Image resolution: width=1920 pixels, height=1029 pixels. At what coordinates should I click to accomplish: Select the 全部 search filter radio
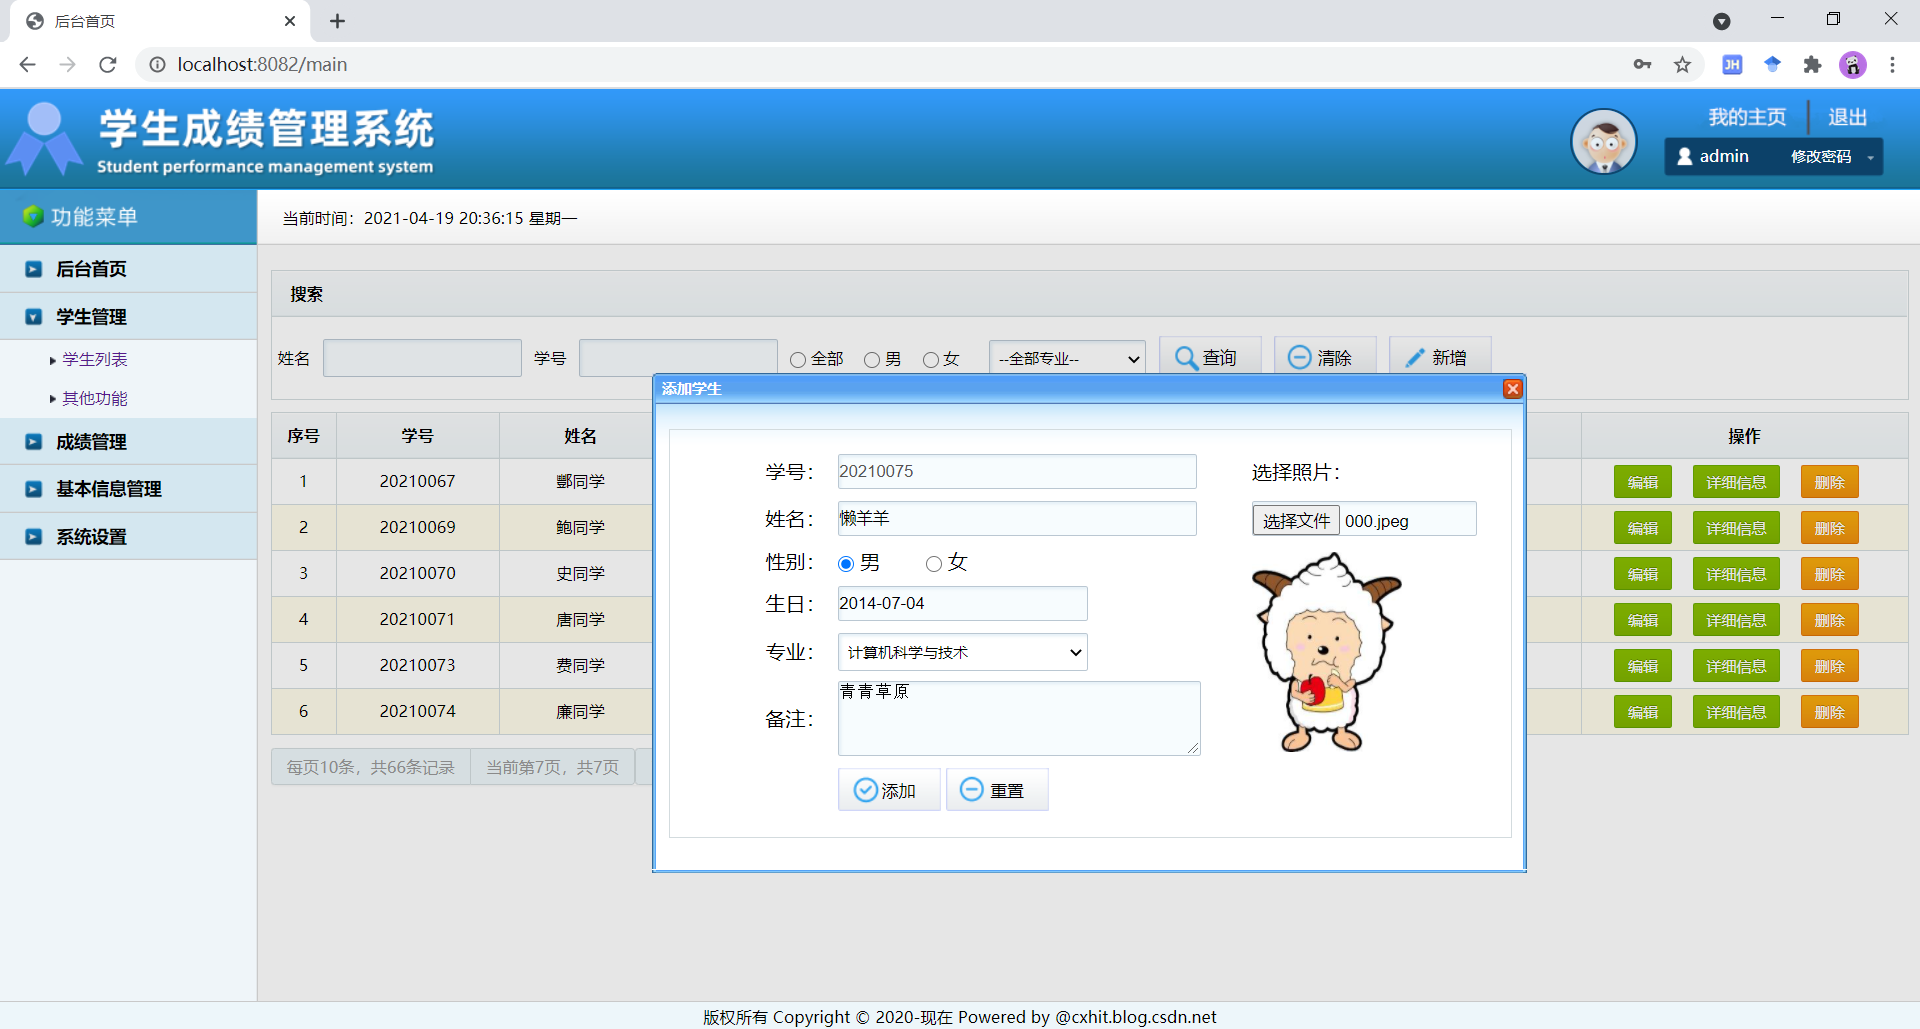coord(798,360)
